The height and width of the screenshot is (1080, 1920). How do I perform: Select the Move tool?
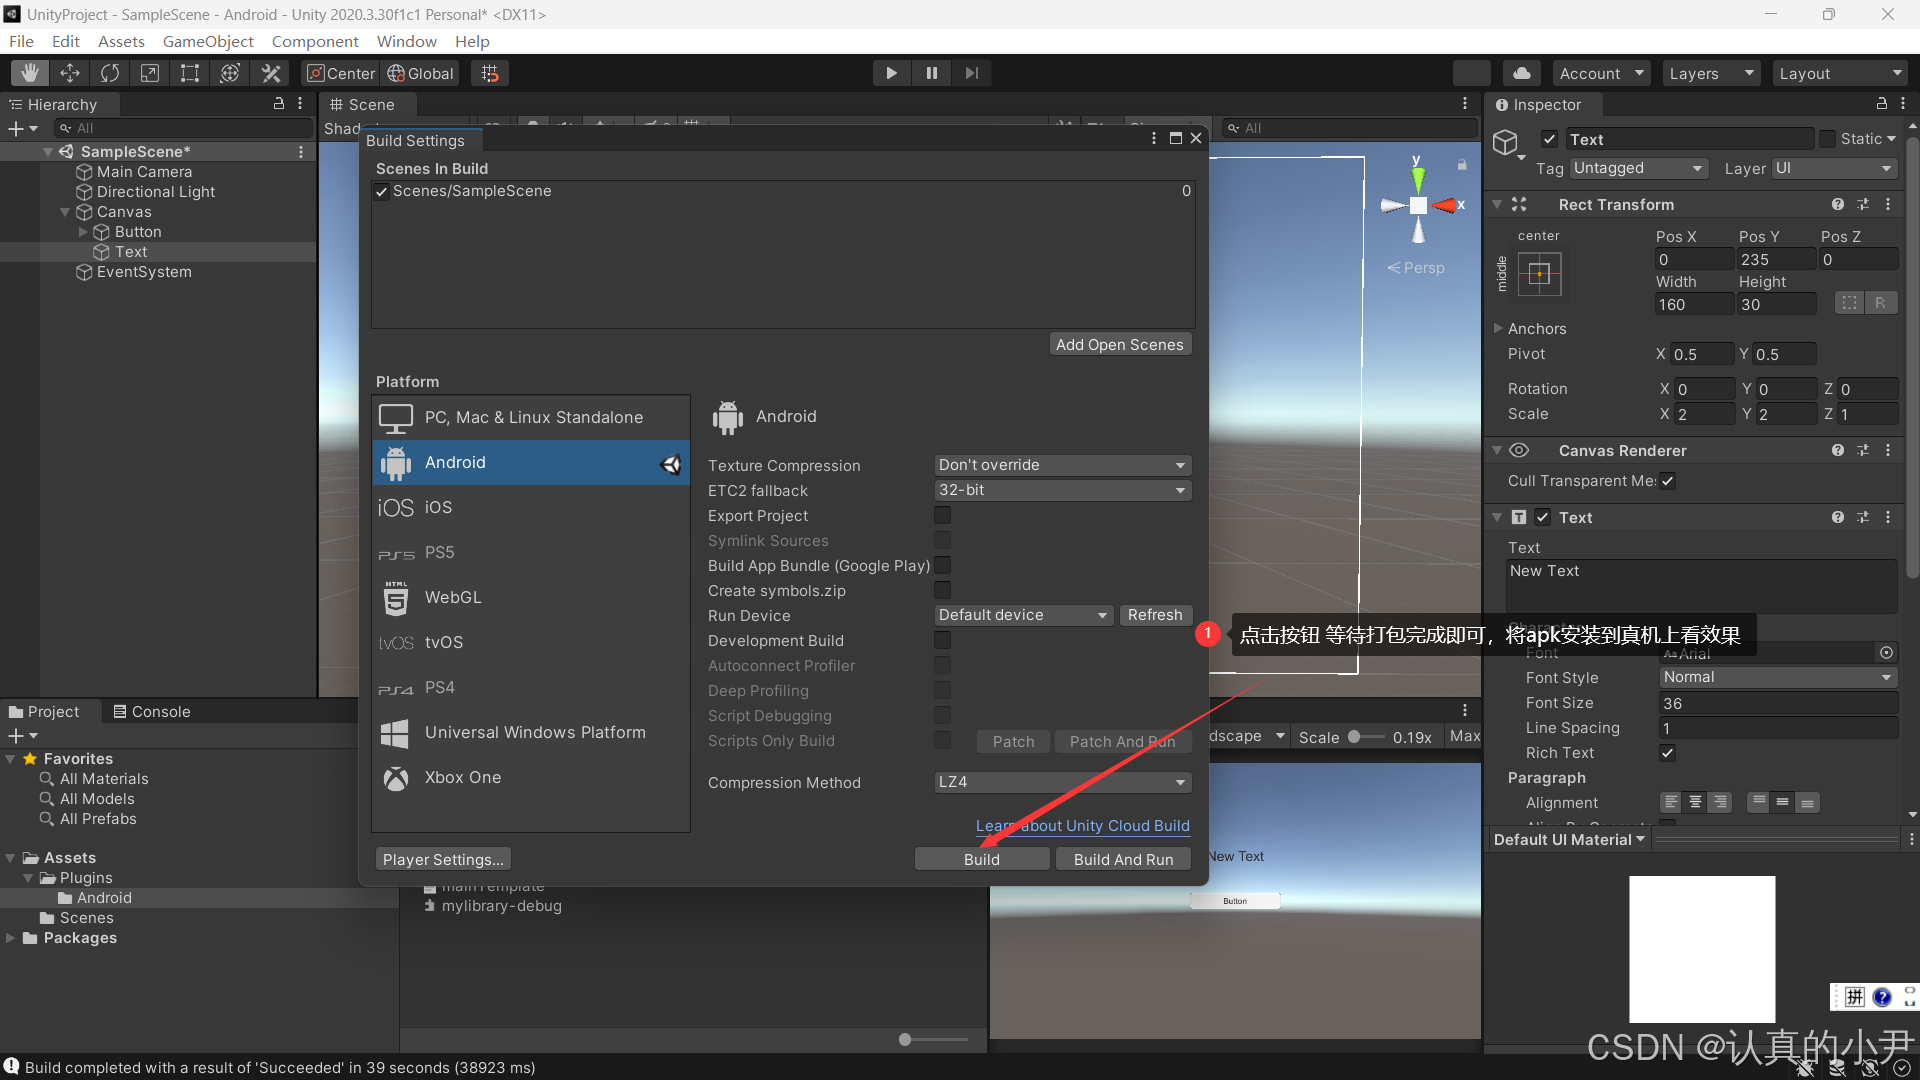pyautogui.click(x=69, y=72)
